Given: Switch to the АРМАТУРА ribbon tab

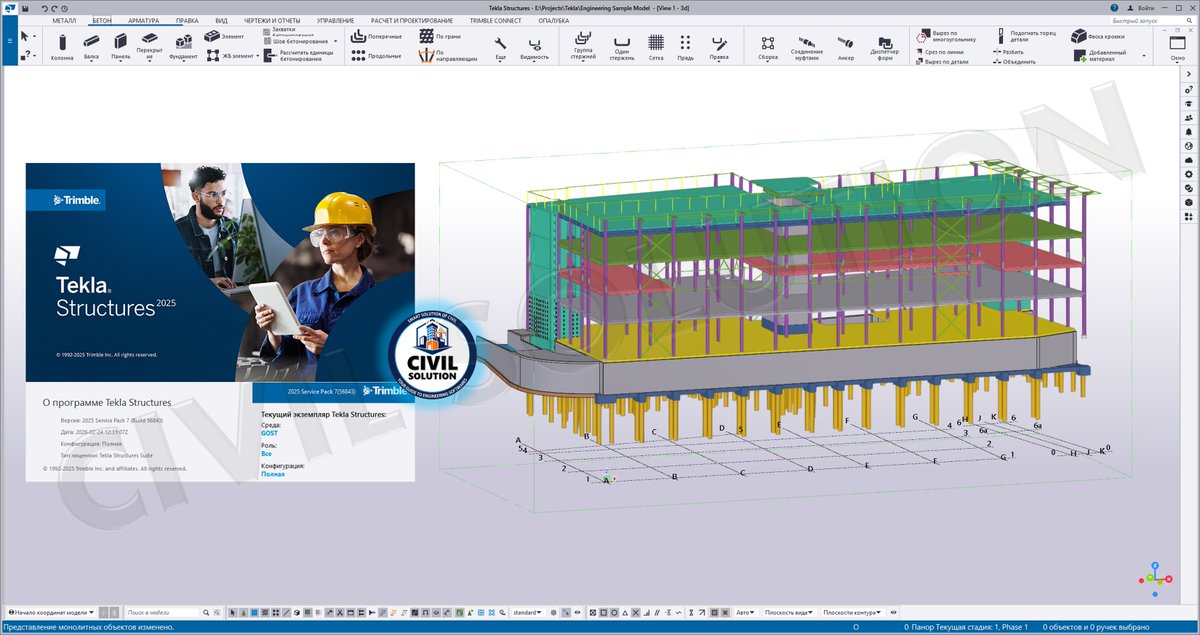Looking at the screenshot, I should point(144,20).
